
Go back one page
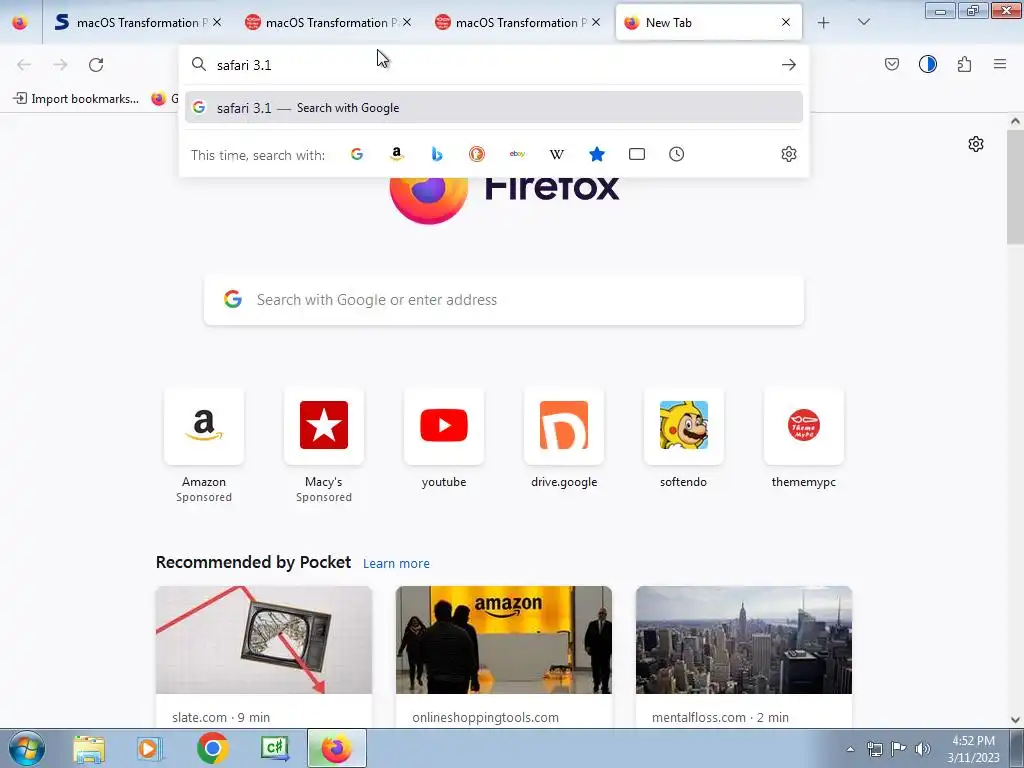pos(24,65)
